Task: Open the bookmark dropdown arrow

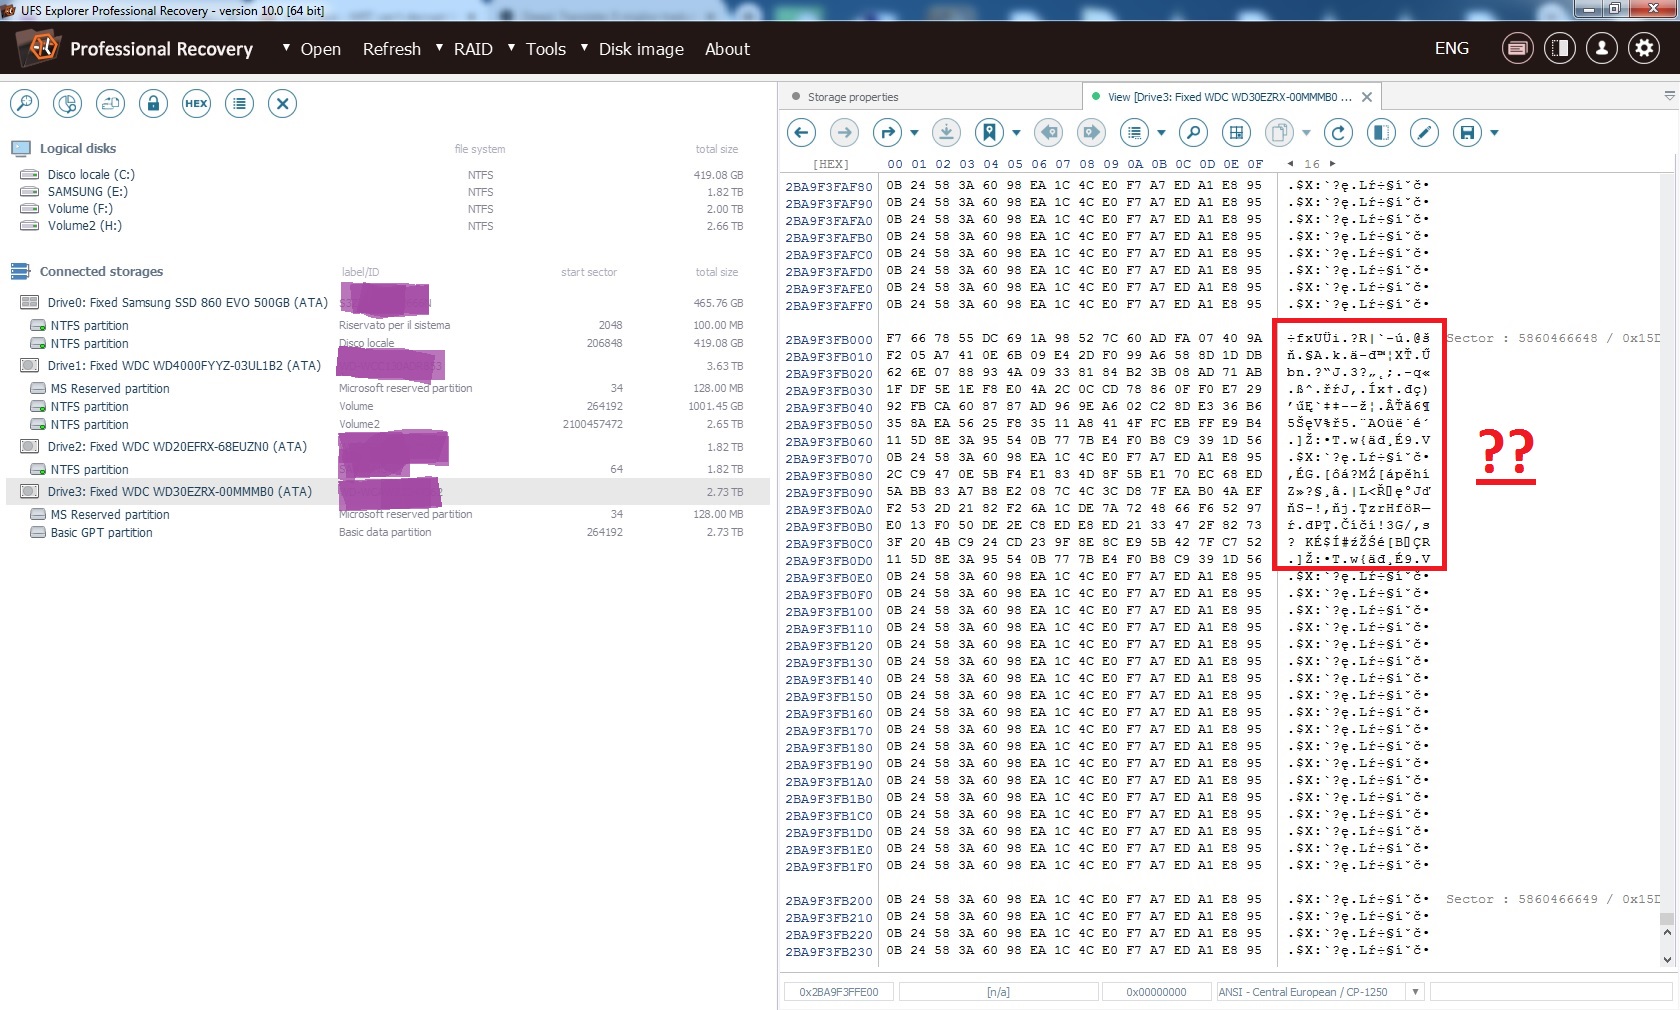Action: pyautogui.click(x=1016, y=132)
